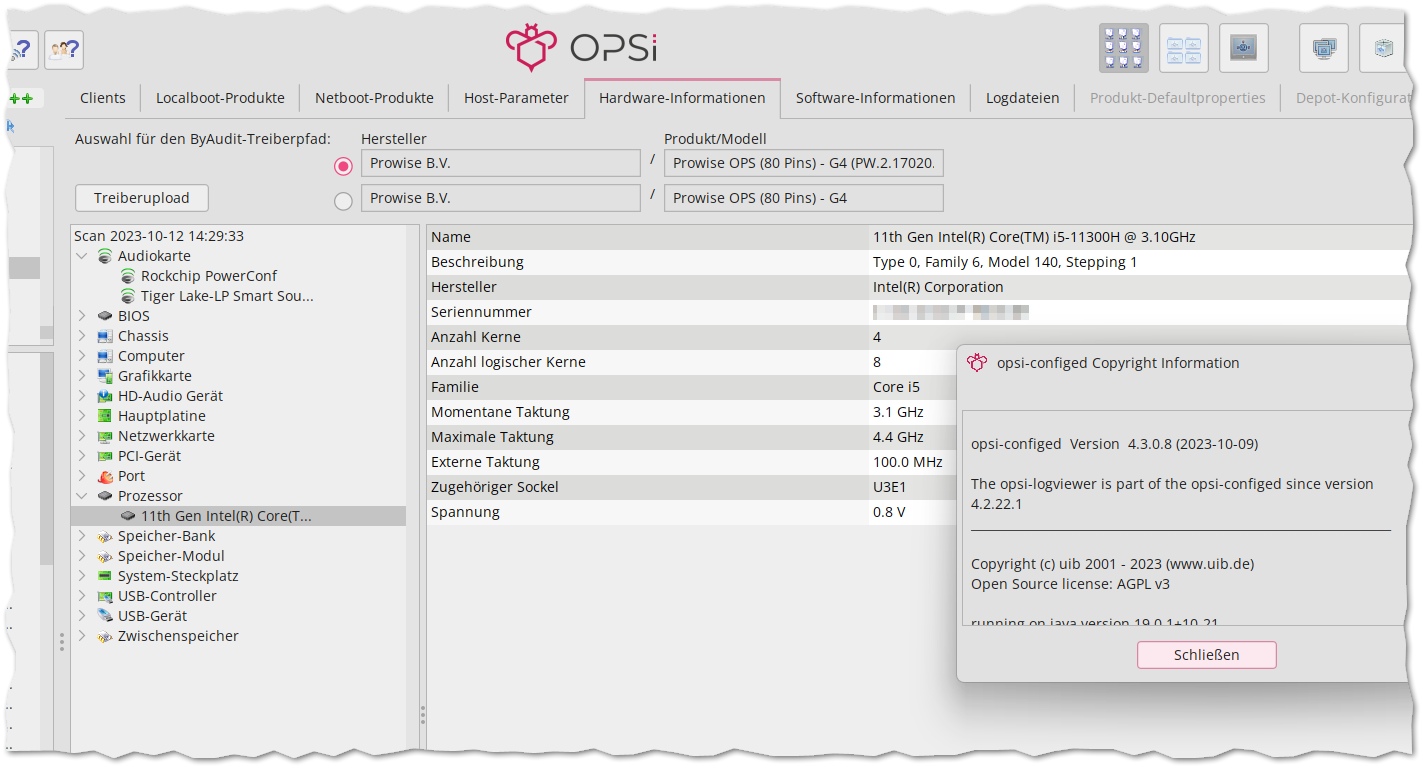Select the Tiger Lake-LP Smart Sou... item
The height and width of the screenshot is (768, 1423).
coord(227,296)
